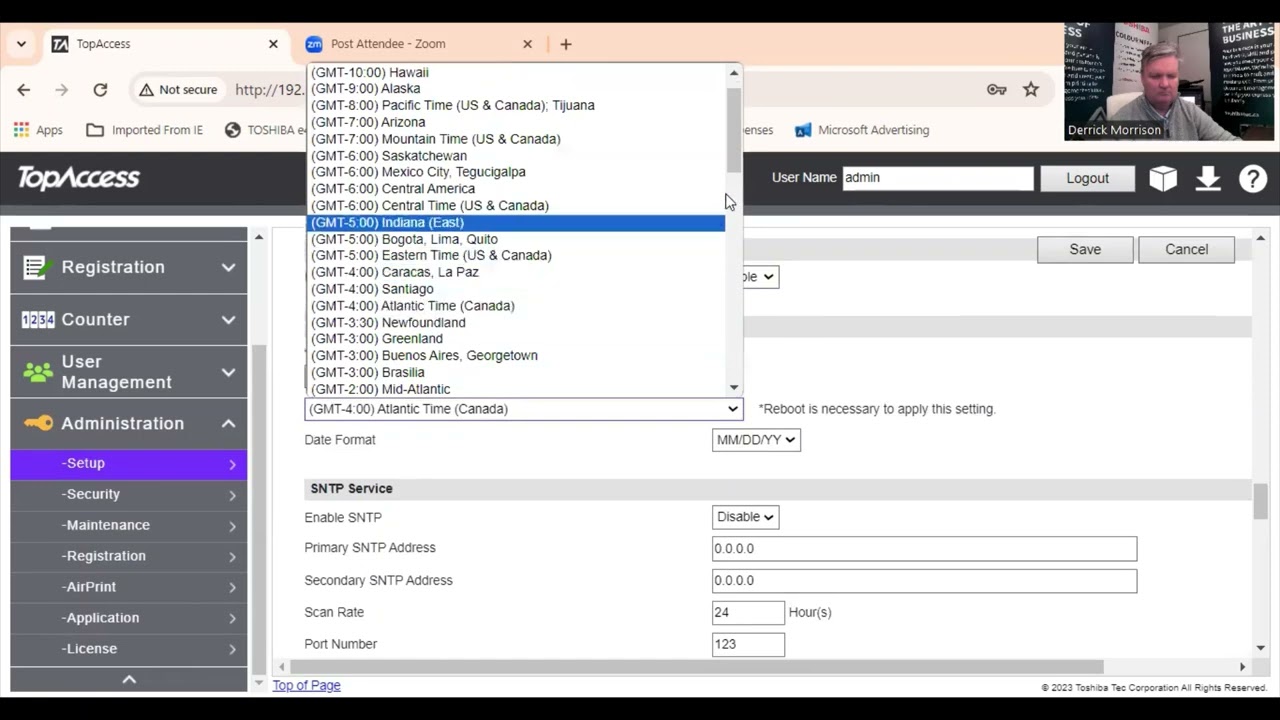Follow the Top of Page link
Screen dimensions: 1280x720
point(307,685)
